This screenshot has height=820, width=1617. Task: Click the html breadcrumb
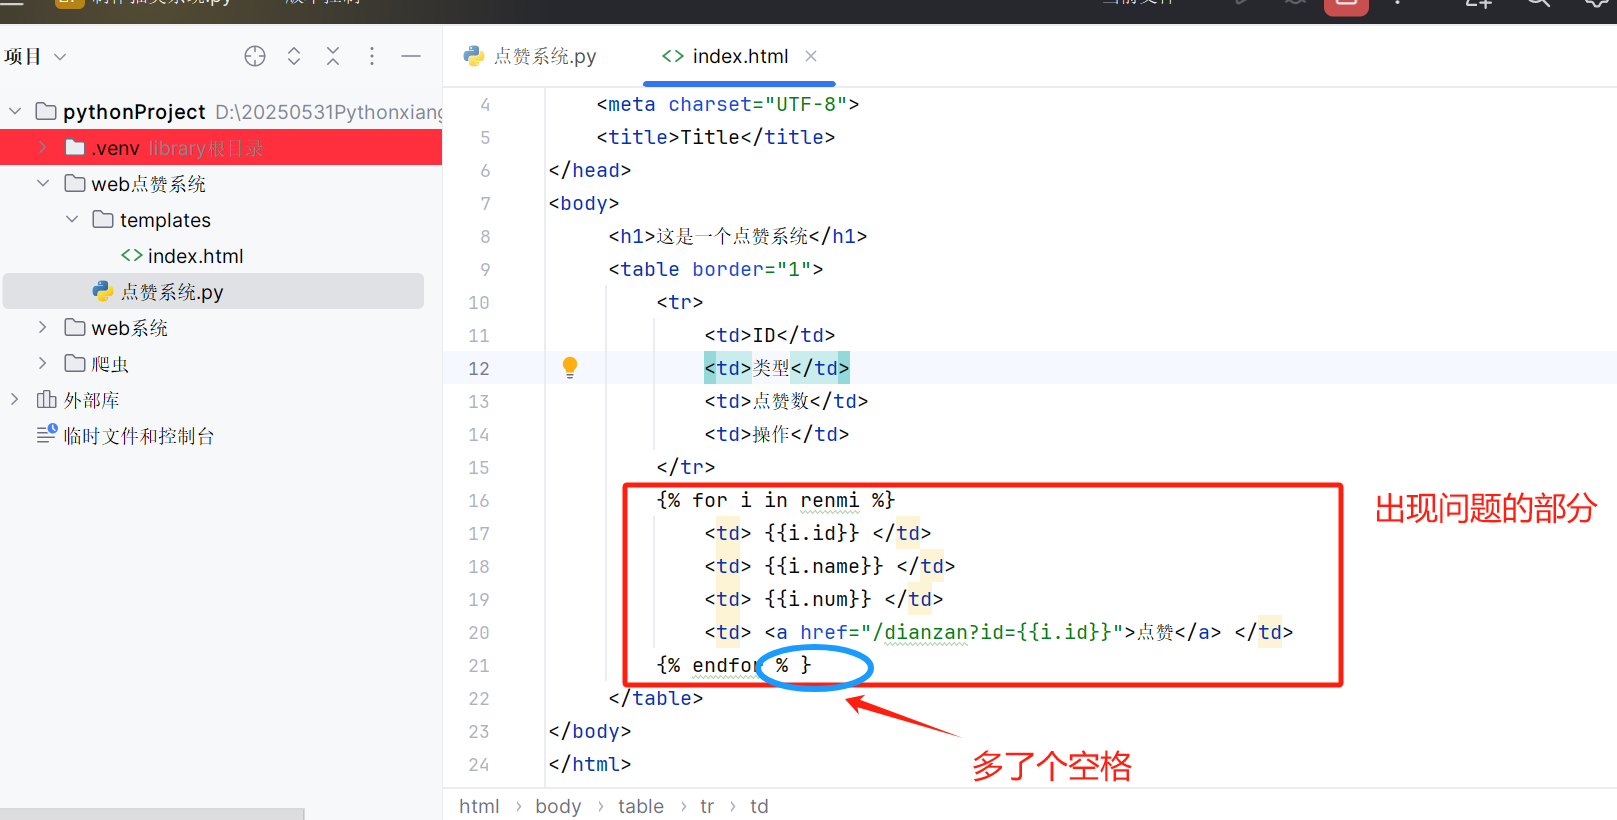click(x=479, y=806)
